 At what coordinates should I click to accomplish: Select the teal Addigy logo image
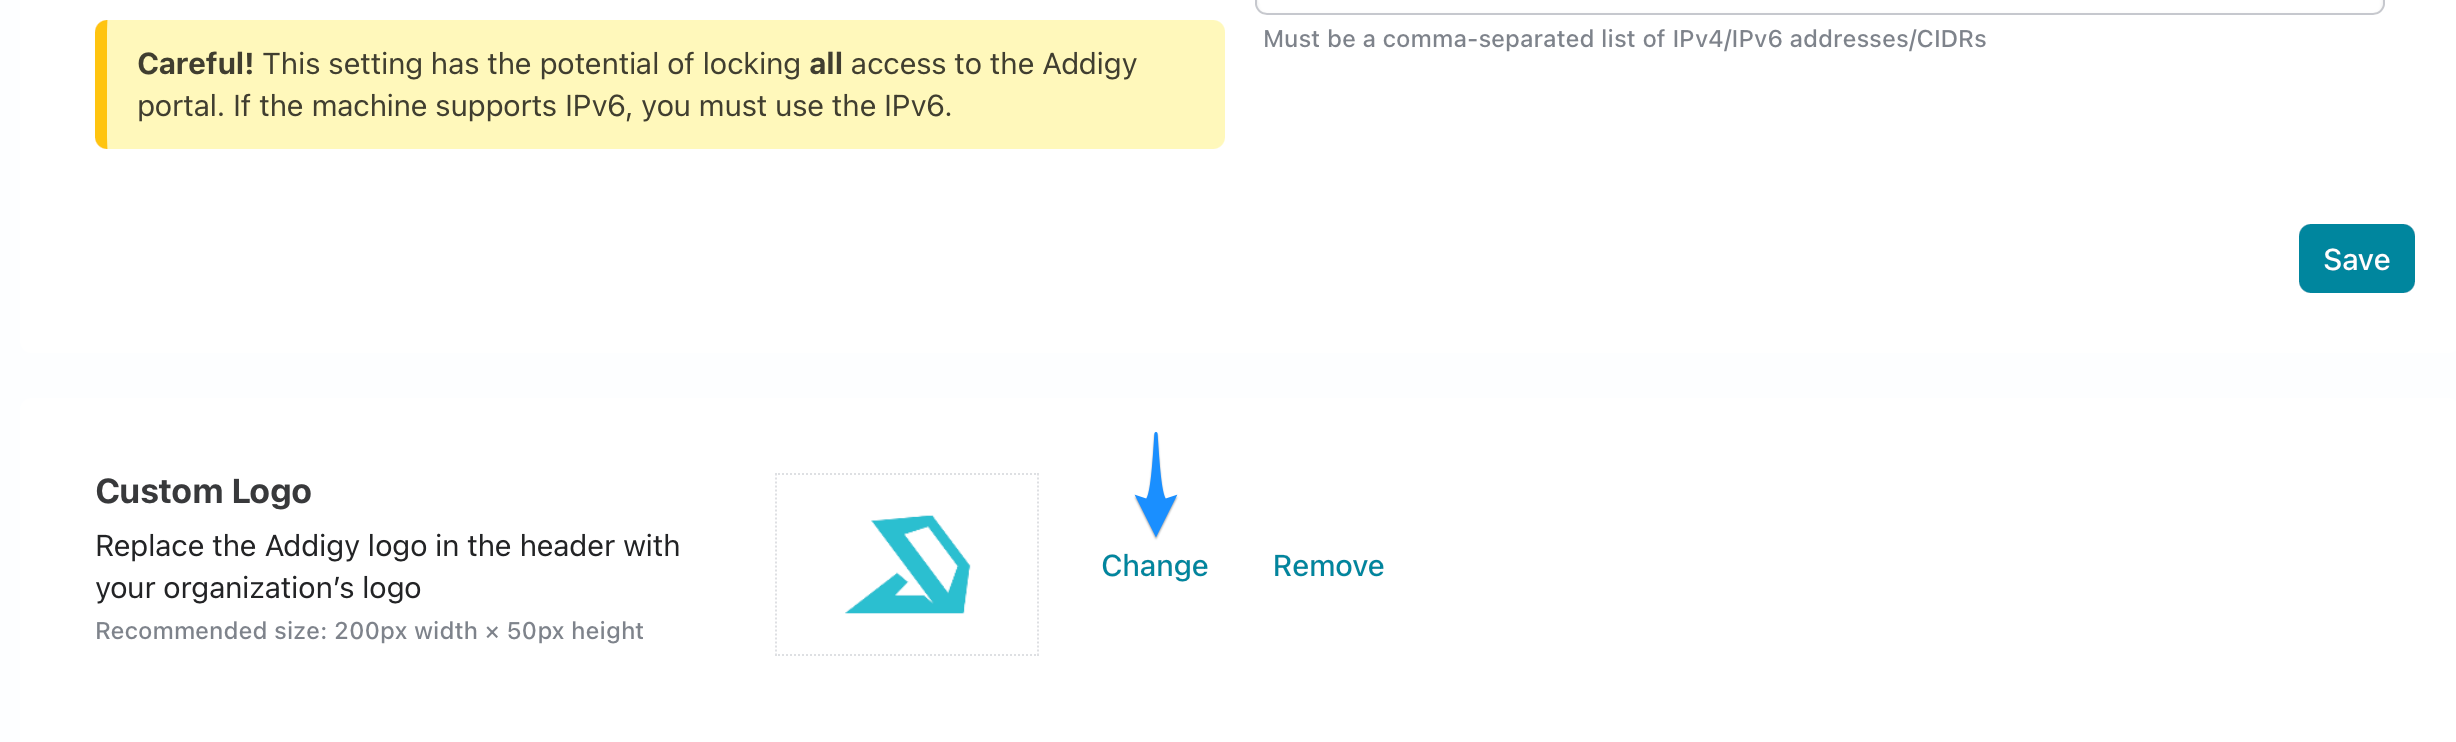pyautogui.click(x=908, y=565)
